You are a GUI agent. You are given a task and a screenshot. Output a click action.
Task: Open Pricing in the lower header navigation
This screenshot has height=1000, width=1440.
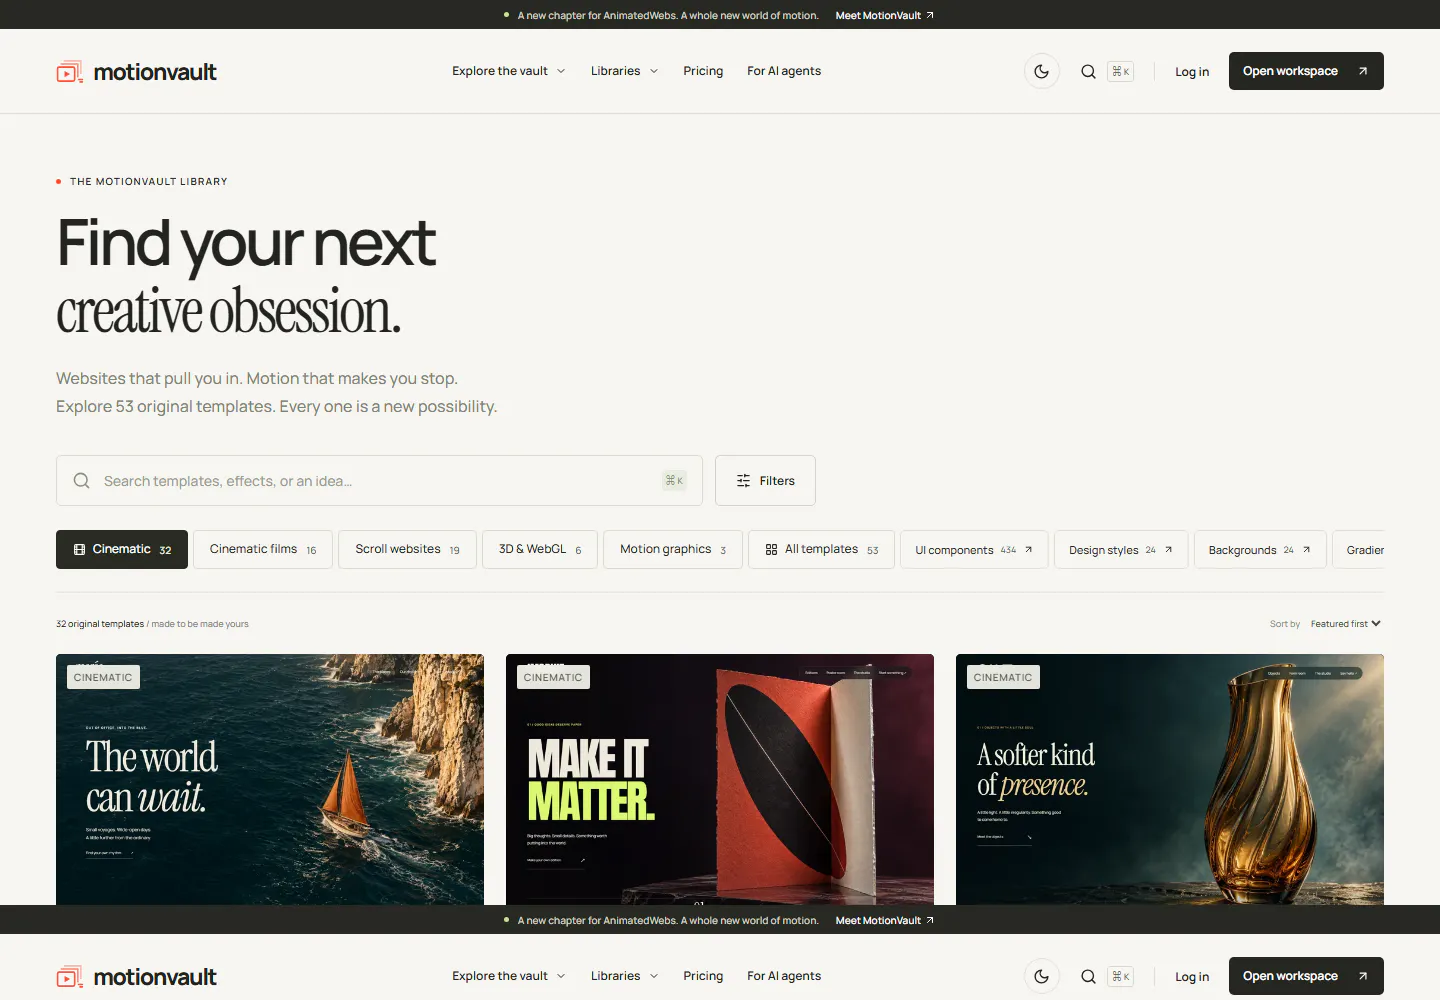pos(703,976)
